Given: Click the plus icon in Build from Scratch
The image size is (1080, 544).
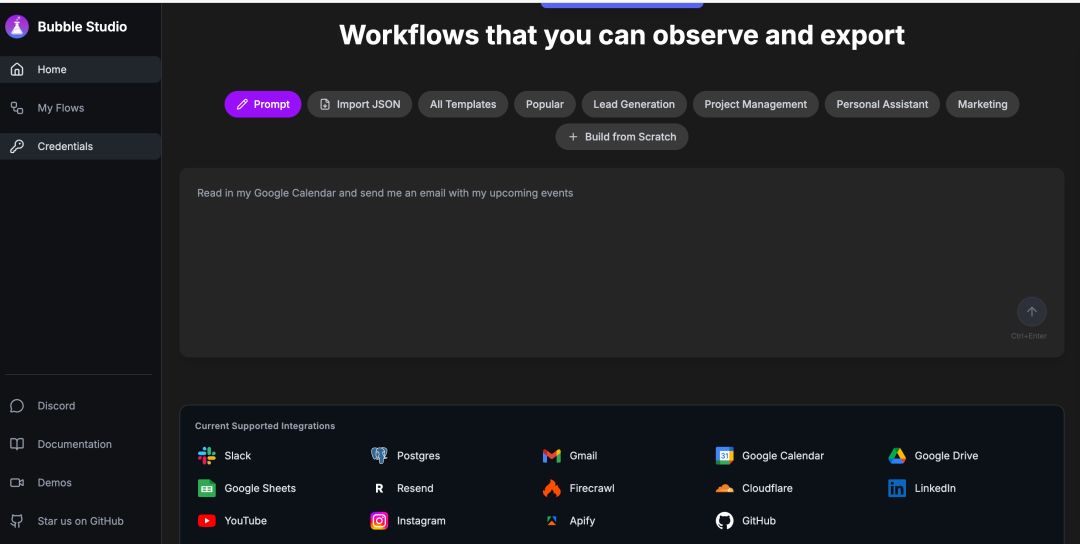Looking at the screenshot, I should coord(573,137).
